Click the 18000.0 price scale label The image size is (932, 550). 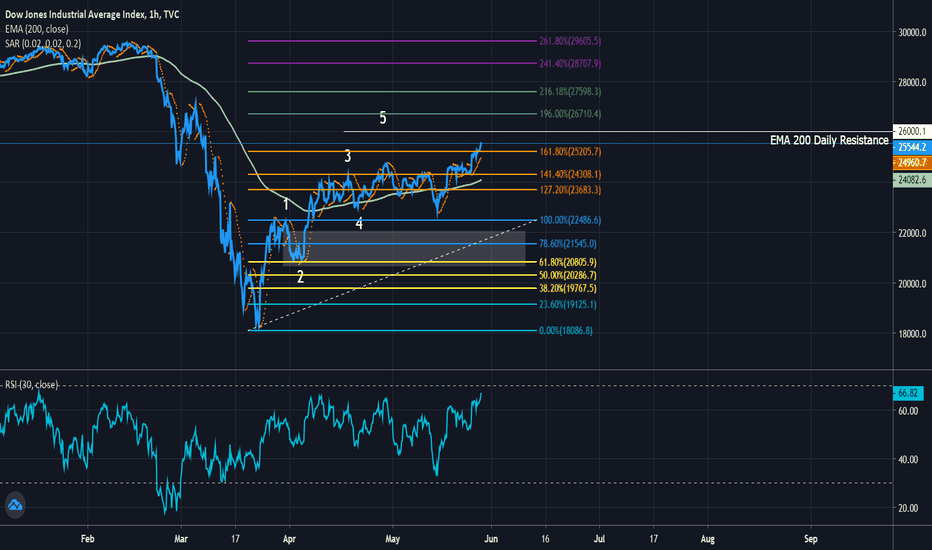coord(912,334)
